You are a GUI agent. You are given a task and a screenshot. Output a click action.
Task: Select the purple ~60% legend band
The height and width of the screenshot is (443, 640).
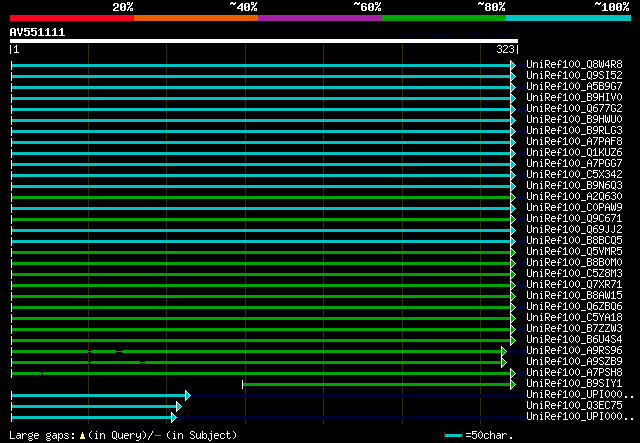[x=319, y=17]
